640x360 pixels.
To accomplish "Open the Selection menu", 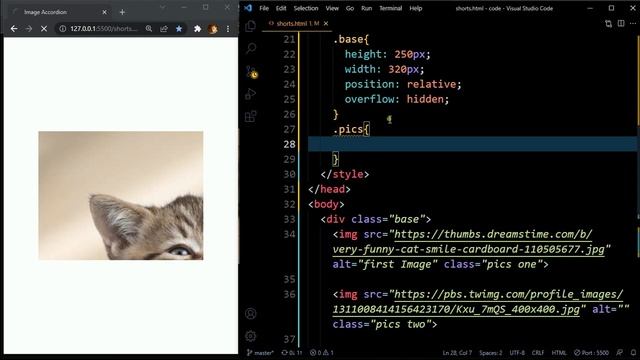I will tap(306, 8).
